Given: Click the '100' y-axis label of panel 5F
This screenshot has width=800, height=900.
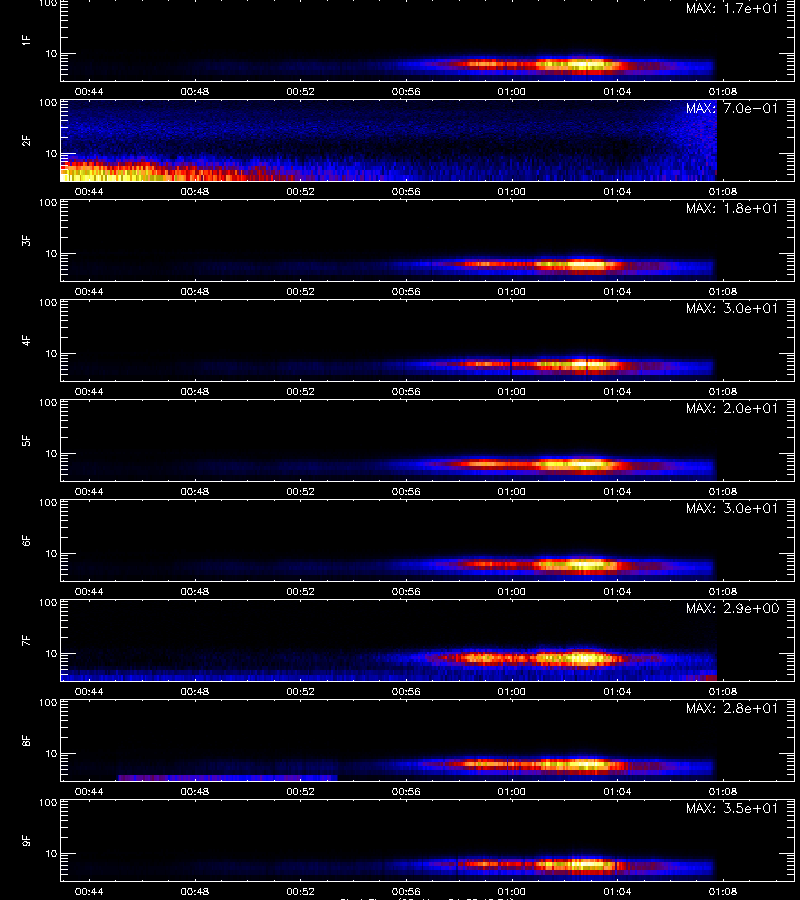Looking at the screenshot, I should (x=48, y=402).
